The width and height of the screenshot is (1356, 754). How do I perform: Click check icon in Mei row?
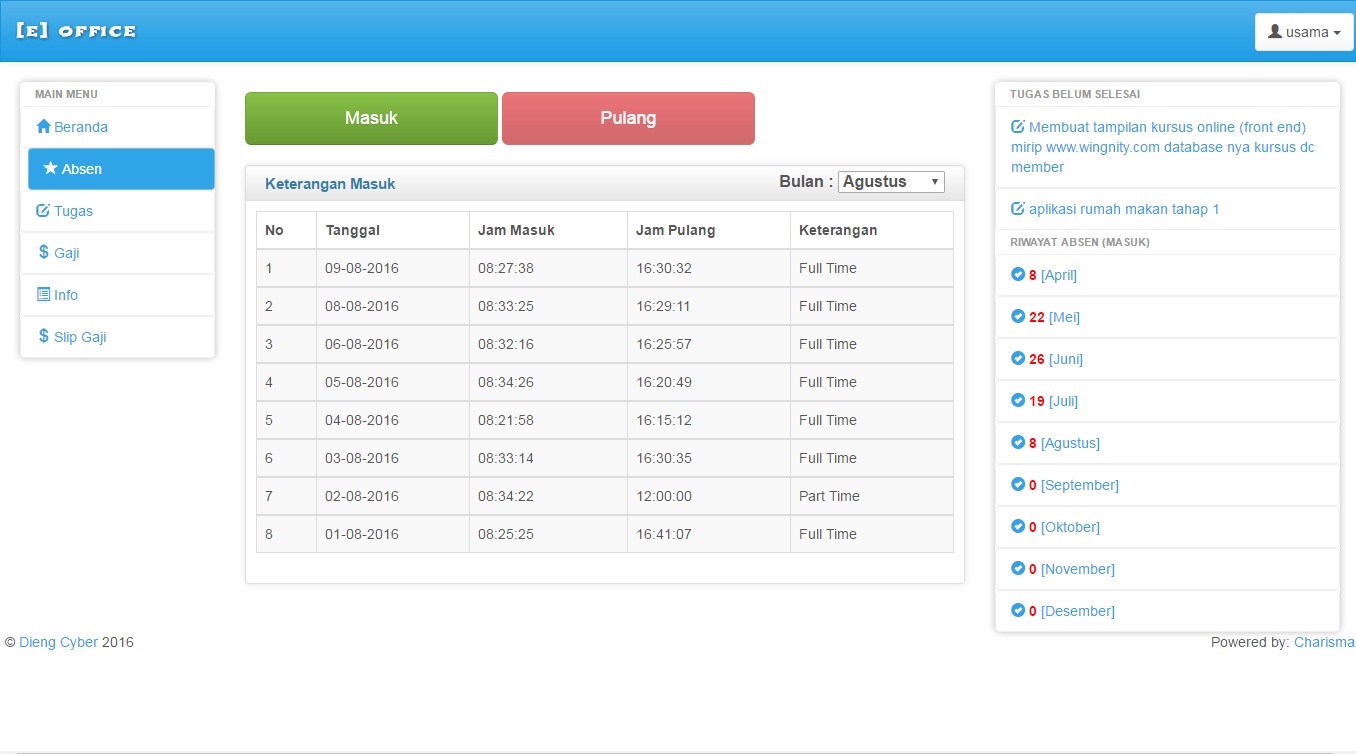tap(1018, 317)
